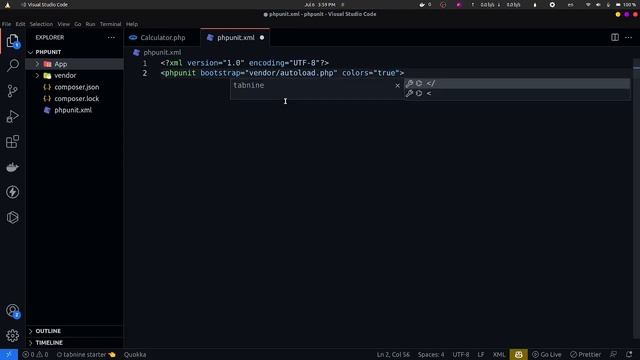This screenshot has height=360, width=640.
Task: Click the wrench icon on the '<' suggestion
Action: point(409,93)
